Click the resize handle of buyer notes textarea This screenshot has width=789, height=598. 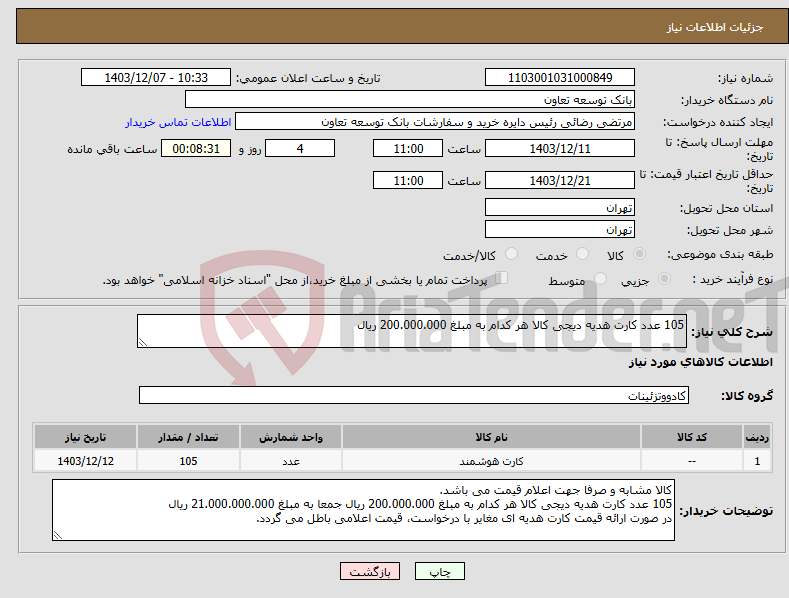(58, 536)
